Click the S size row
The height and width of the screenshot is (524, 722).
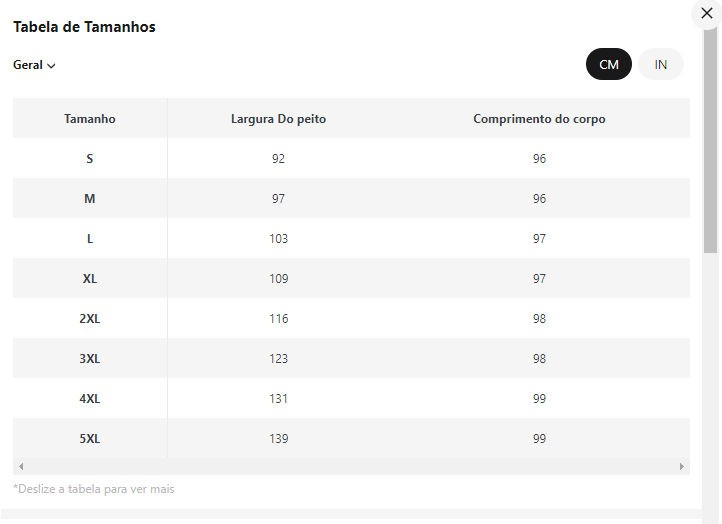pyautogui.click(x=90, y=159)
